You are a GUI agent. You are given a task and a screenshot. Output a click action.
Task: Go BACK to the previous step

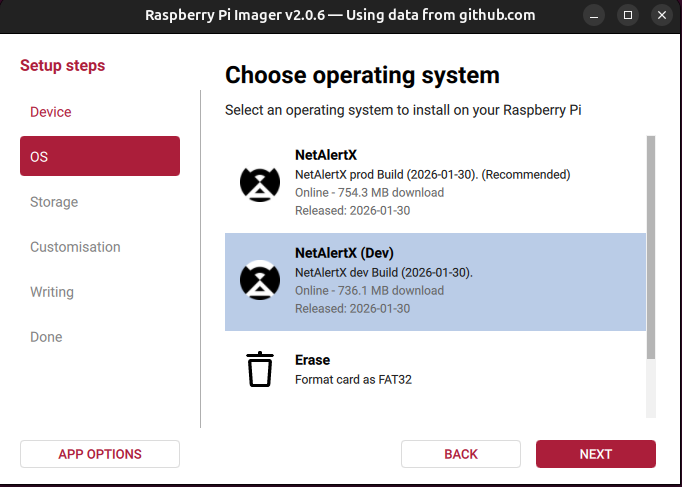tap(461, 454)
